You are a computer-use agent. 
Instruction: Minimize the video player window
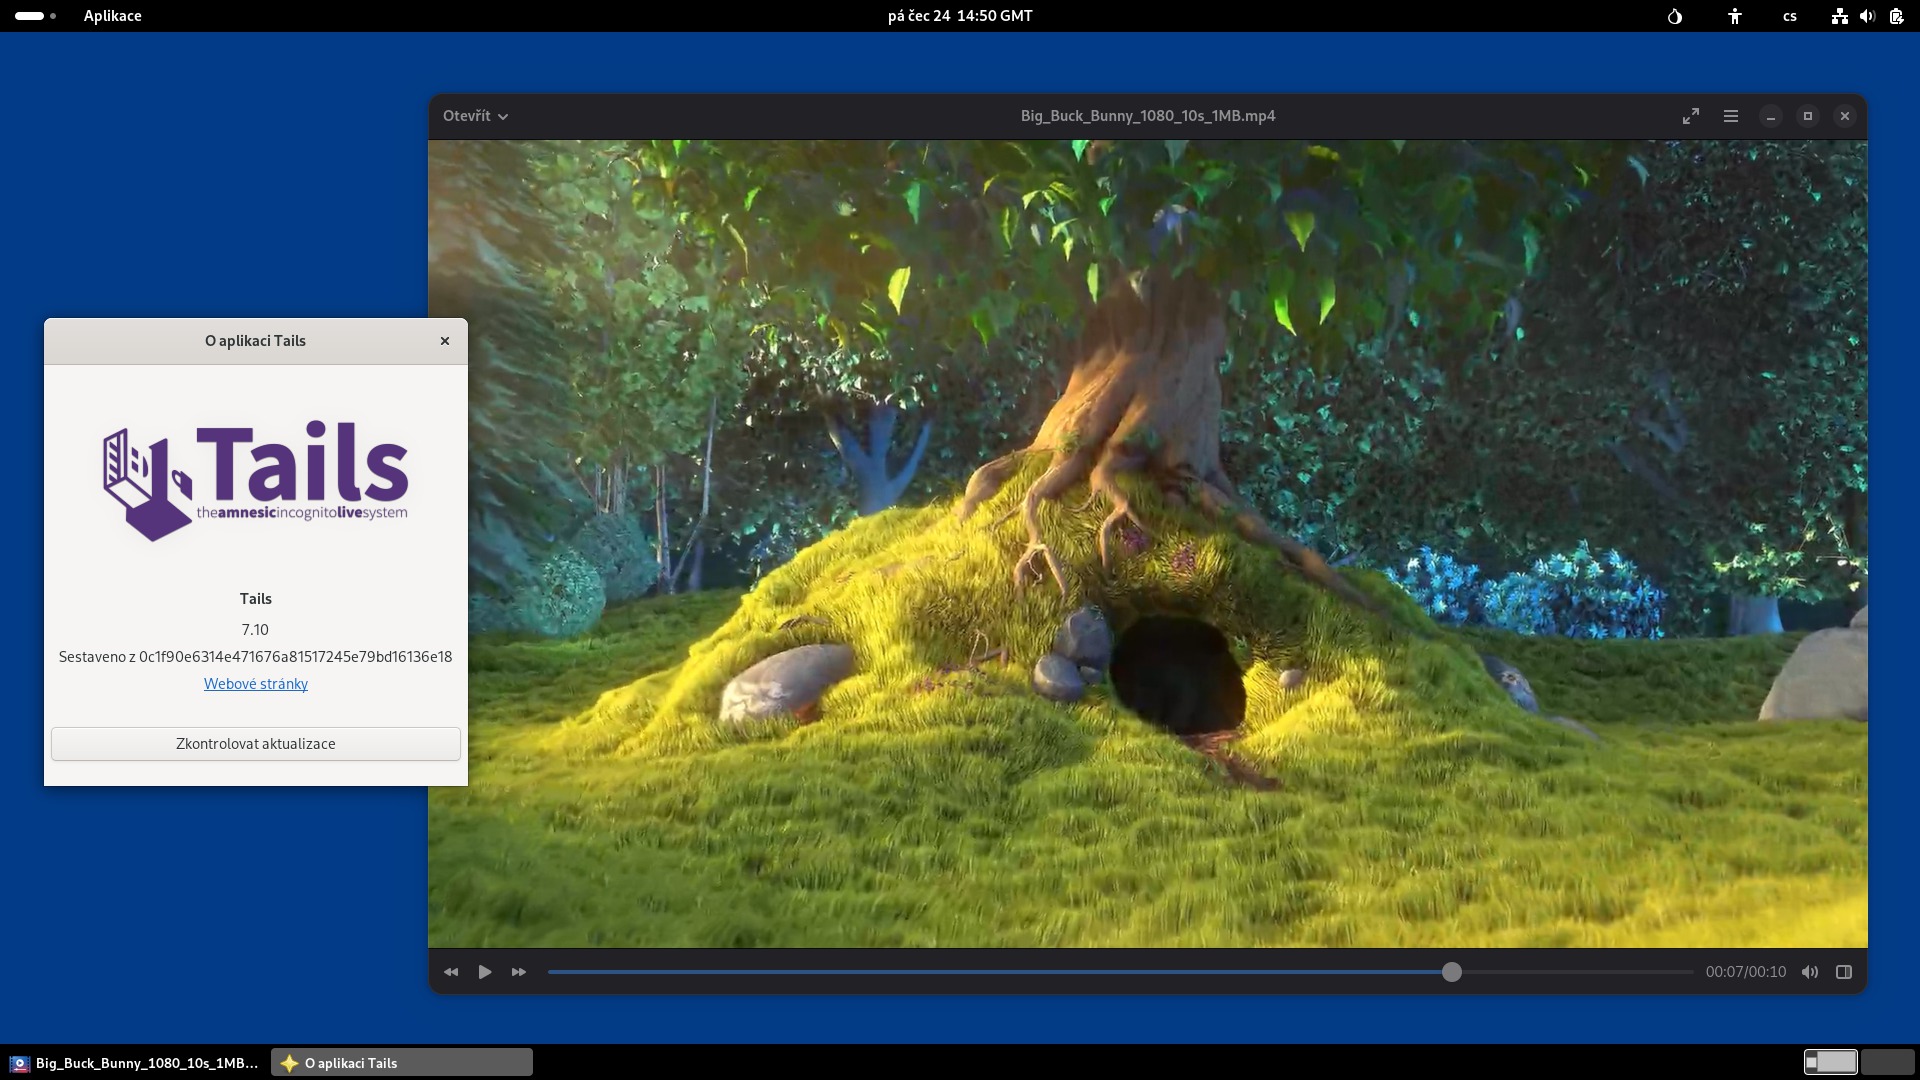pos(1771,116)
